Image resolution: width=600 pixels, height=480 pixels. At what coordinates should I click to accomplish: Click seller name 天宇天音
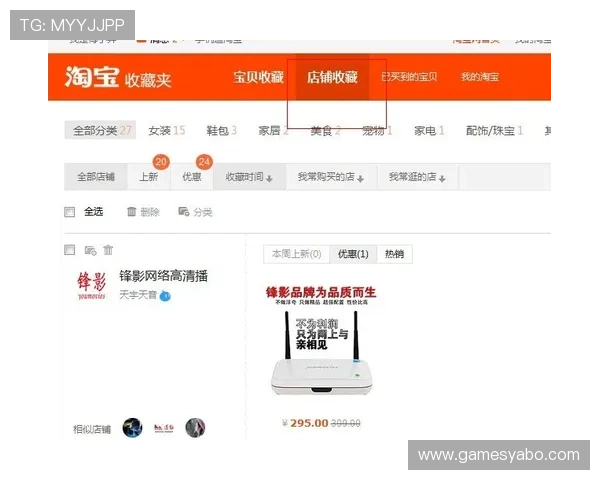click(x=138, y=295)
